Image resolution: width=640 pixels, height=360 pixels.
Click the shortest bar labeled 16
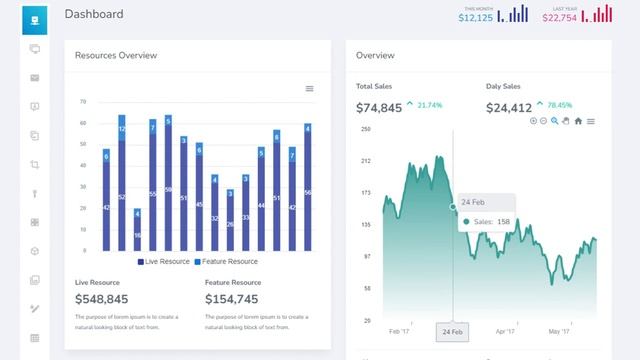click(x=137, y=235)
